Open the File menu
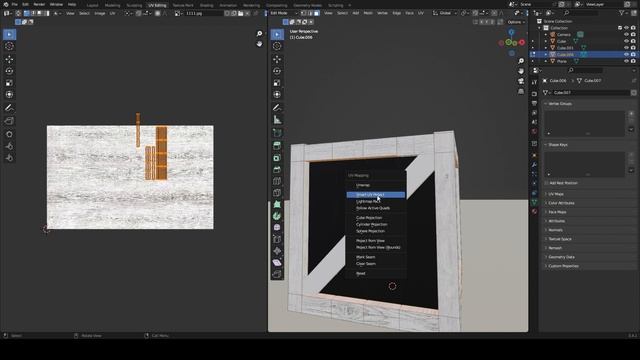Image resolution: width=640 pixels, height=360 pixels. point(15,4)
